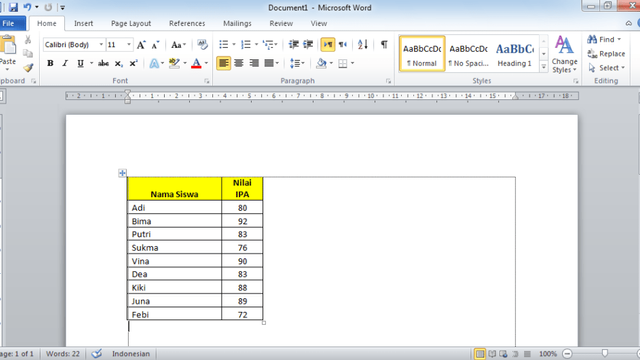Open the Select dropdown in Editing
This screenshot has width=640, height=360.
click(x=607, y=68)
